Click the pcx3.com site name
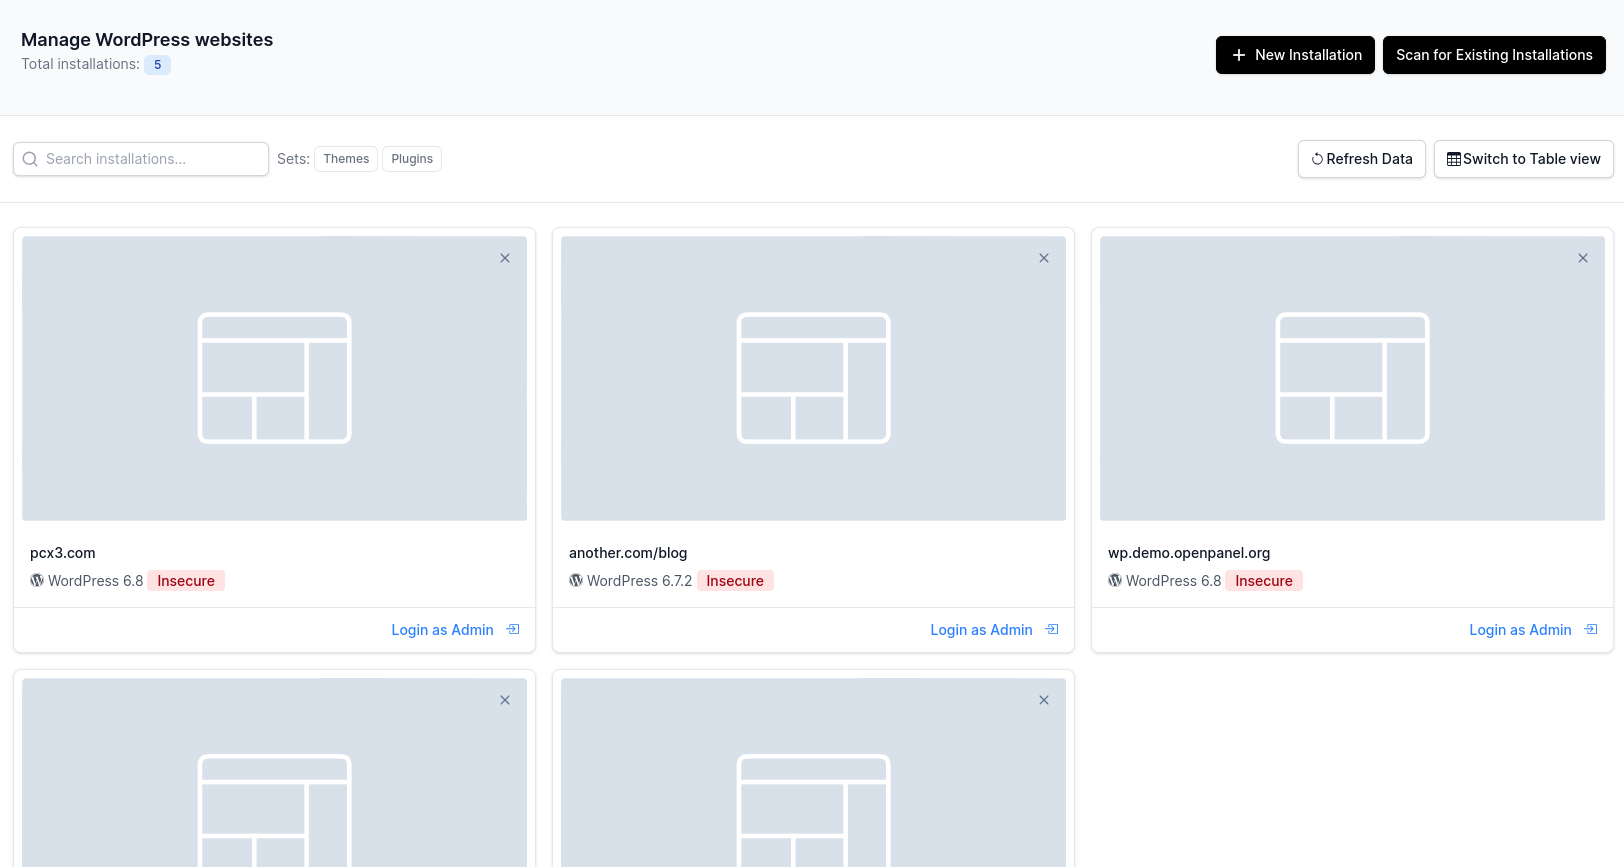Viewport: 1624px width, 867px height. [63, 553]
